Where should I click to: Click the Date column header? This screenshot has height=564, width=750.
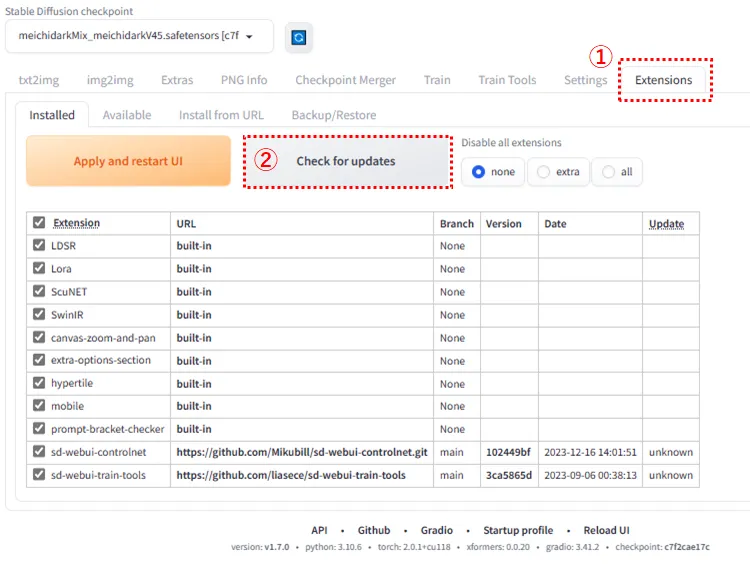(x=555, y=224)
